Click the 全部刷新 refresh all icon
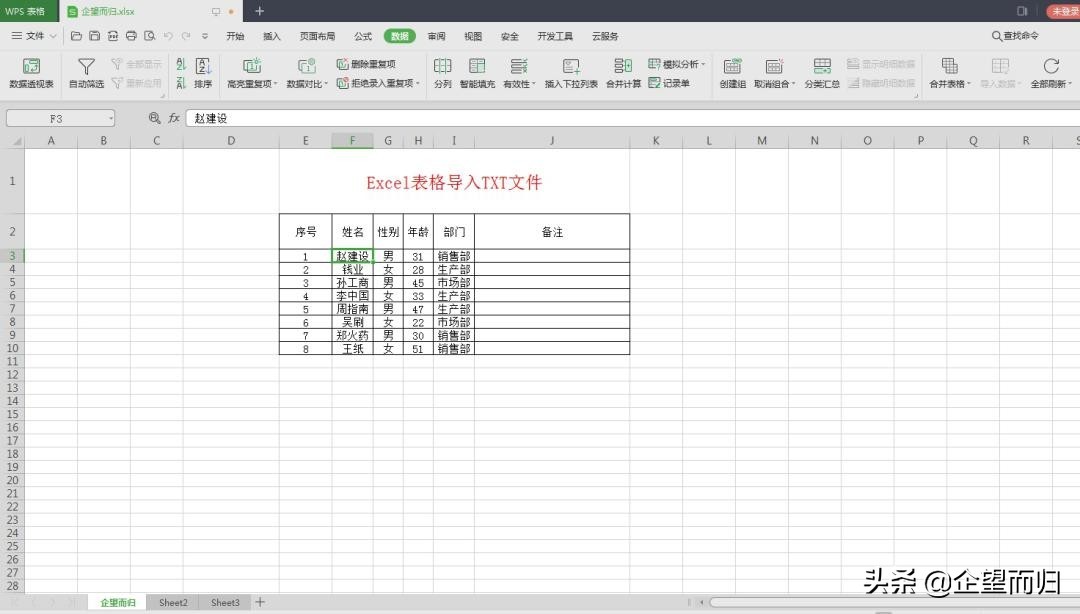The image size is (1080, 614). 1051,66
